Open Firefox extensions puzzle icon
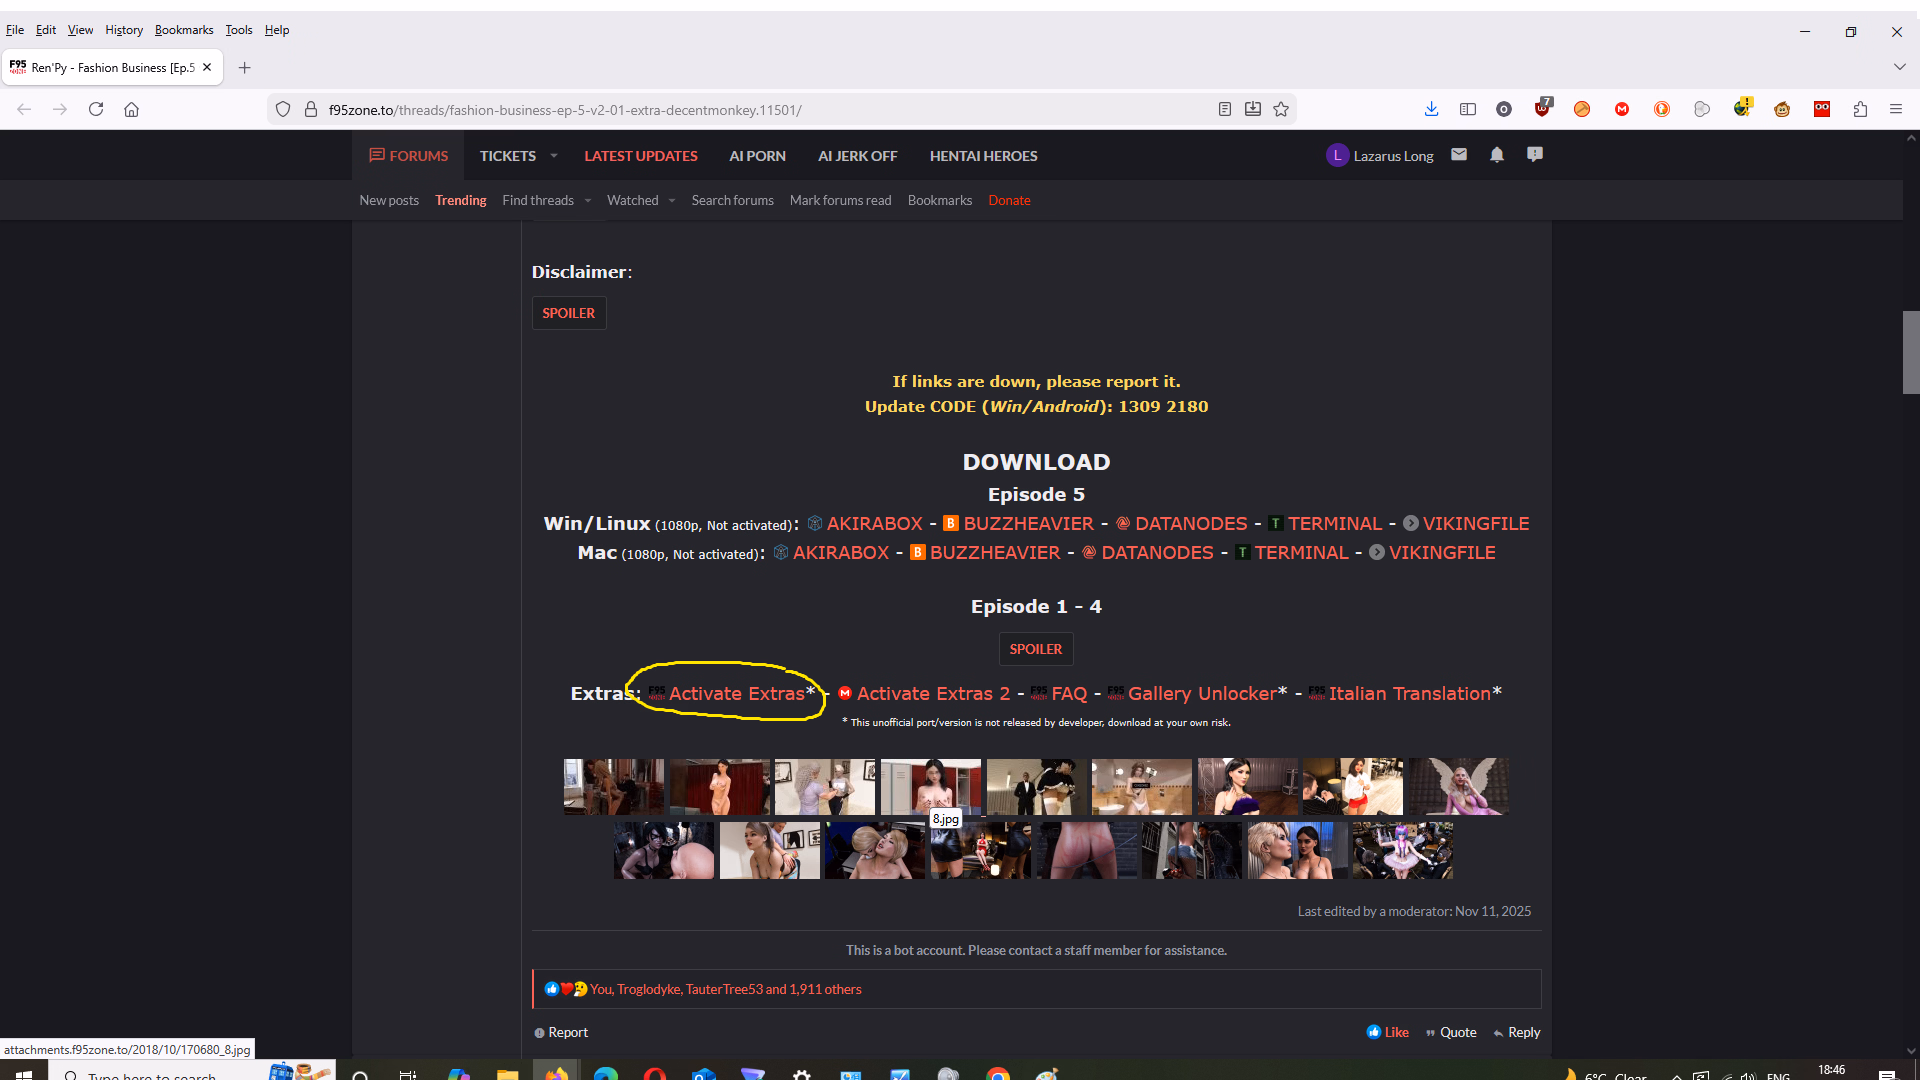This screenshot has height=1080, width=1920. click(1860, 109)
